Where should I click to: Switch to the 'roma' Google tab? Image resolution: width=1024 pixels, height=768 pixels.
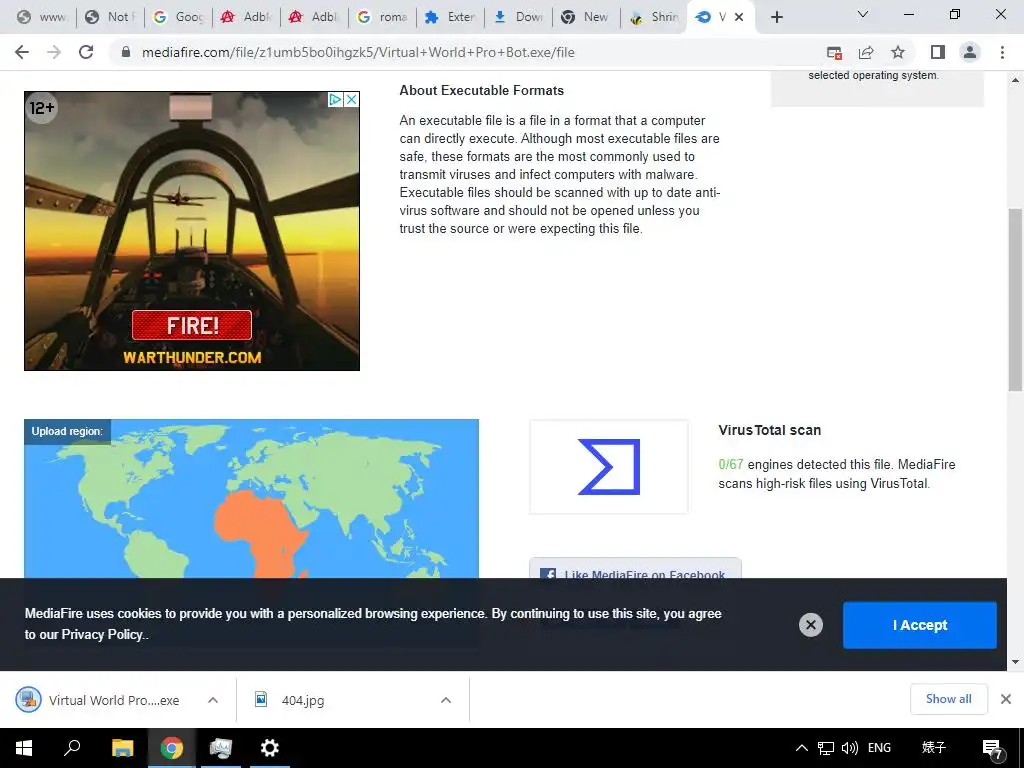[x=382, y=17]
